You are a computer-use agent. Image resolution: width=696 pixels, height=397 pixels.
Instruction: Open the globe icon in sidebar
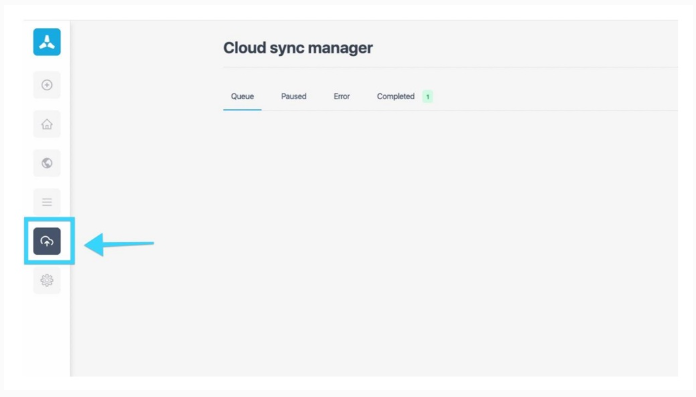click(47, 163)
